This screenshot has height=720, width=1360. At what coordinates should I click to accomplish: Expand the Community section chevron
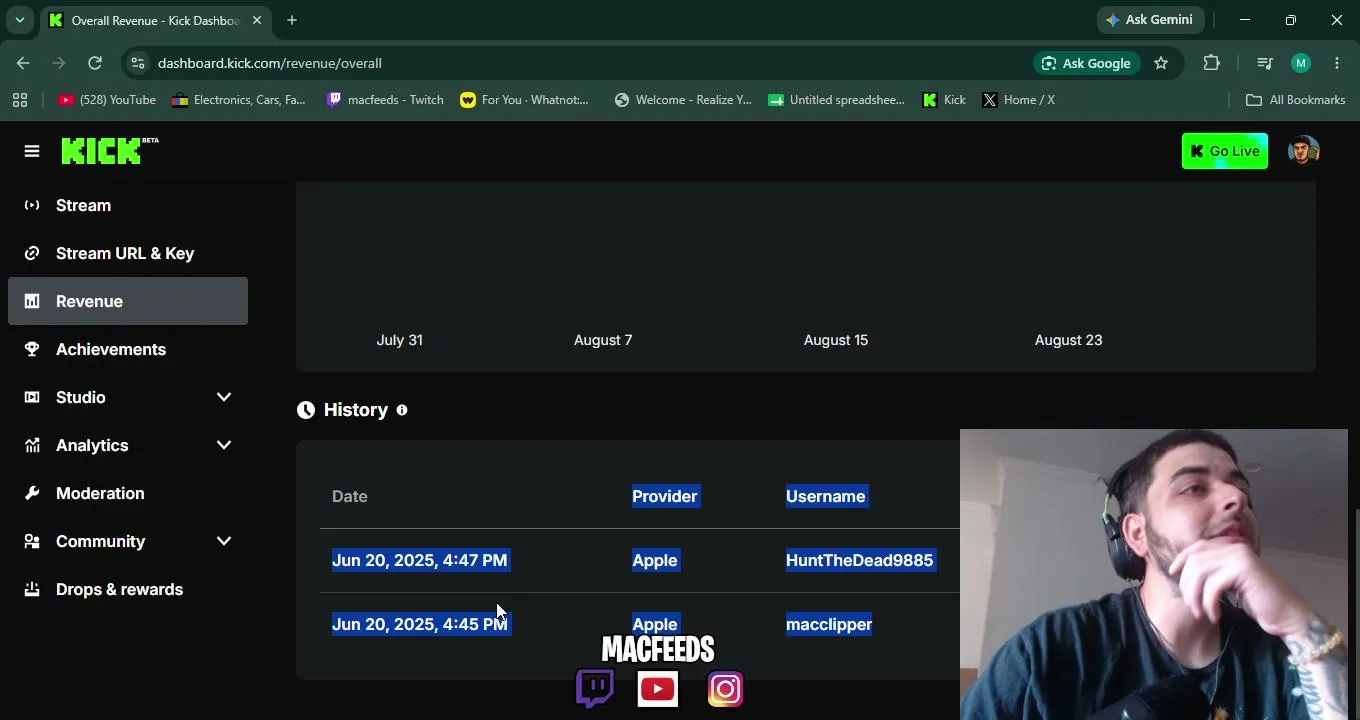tap(224, 541)
